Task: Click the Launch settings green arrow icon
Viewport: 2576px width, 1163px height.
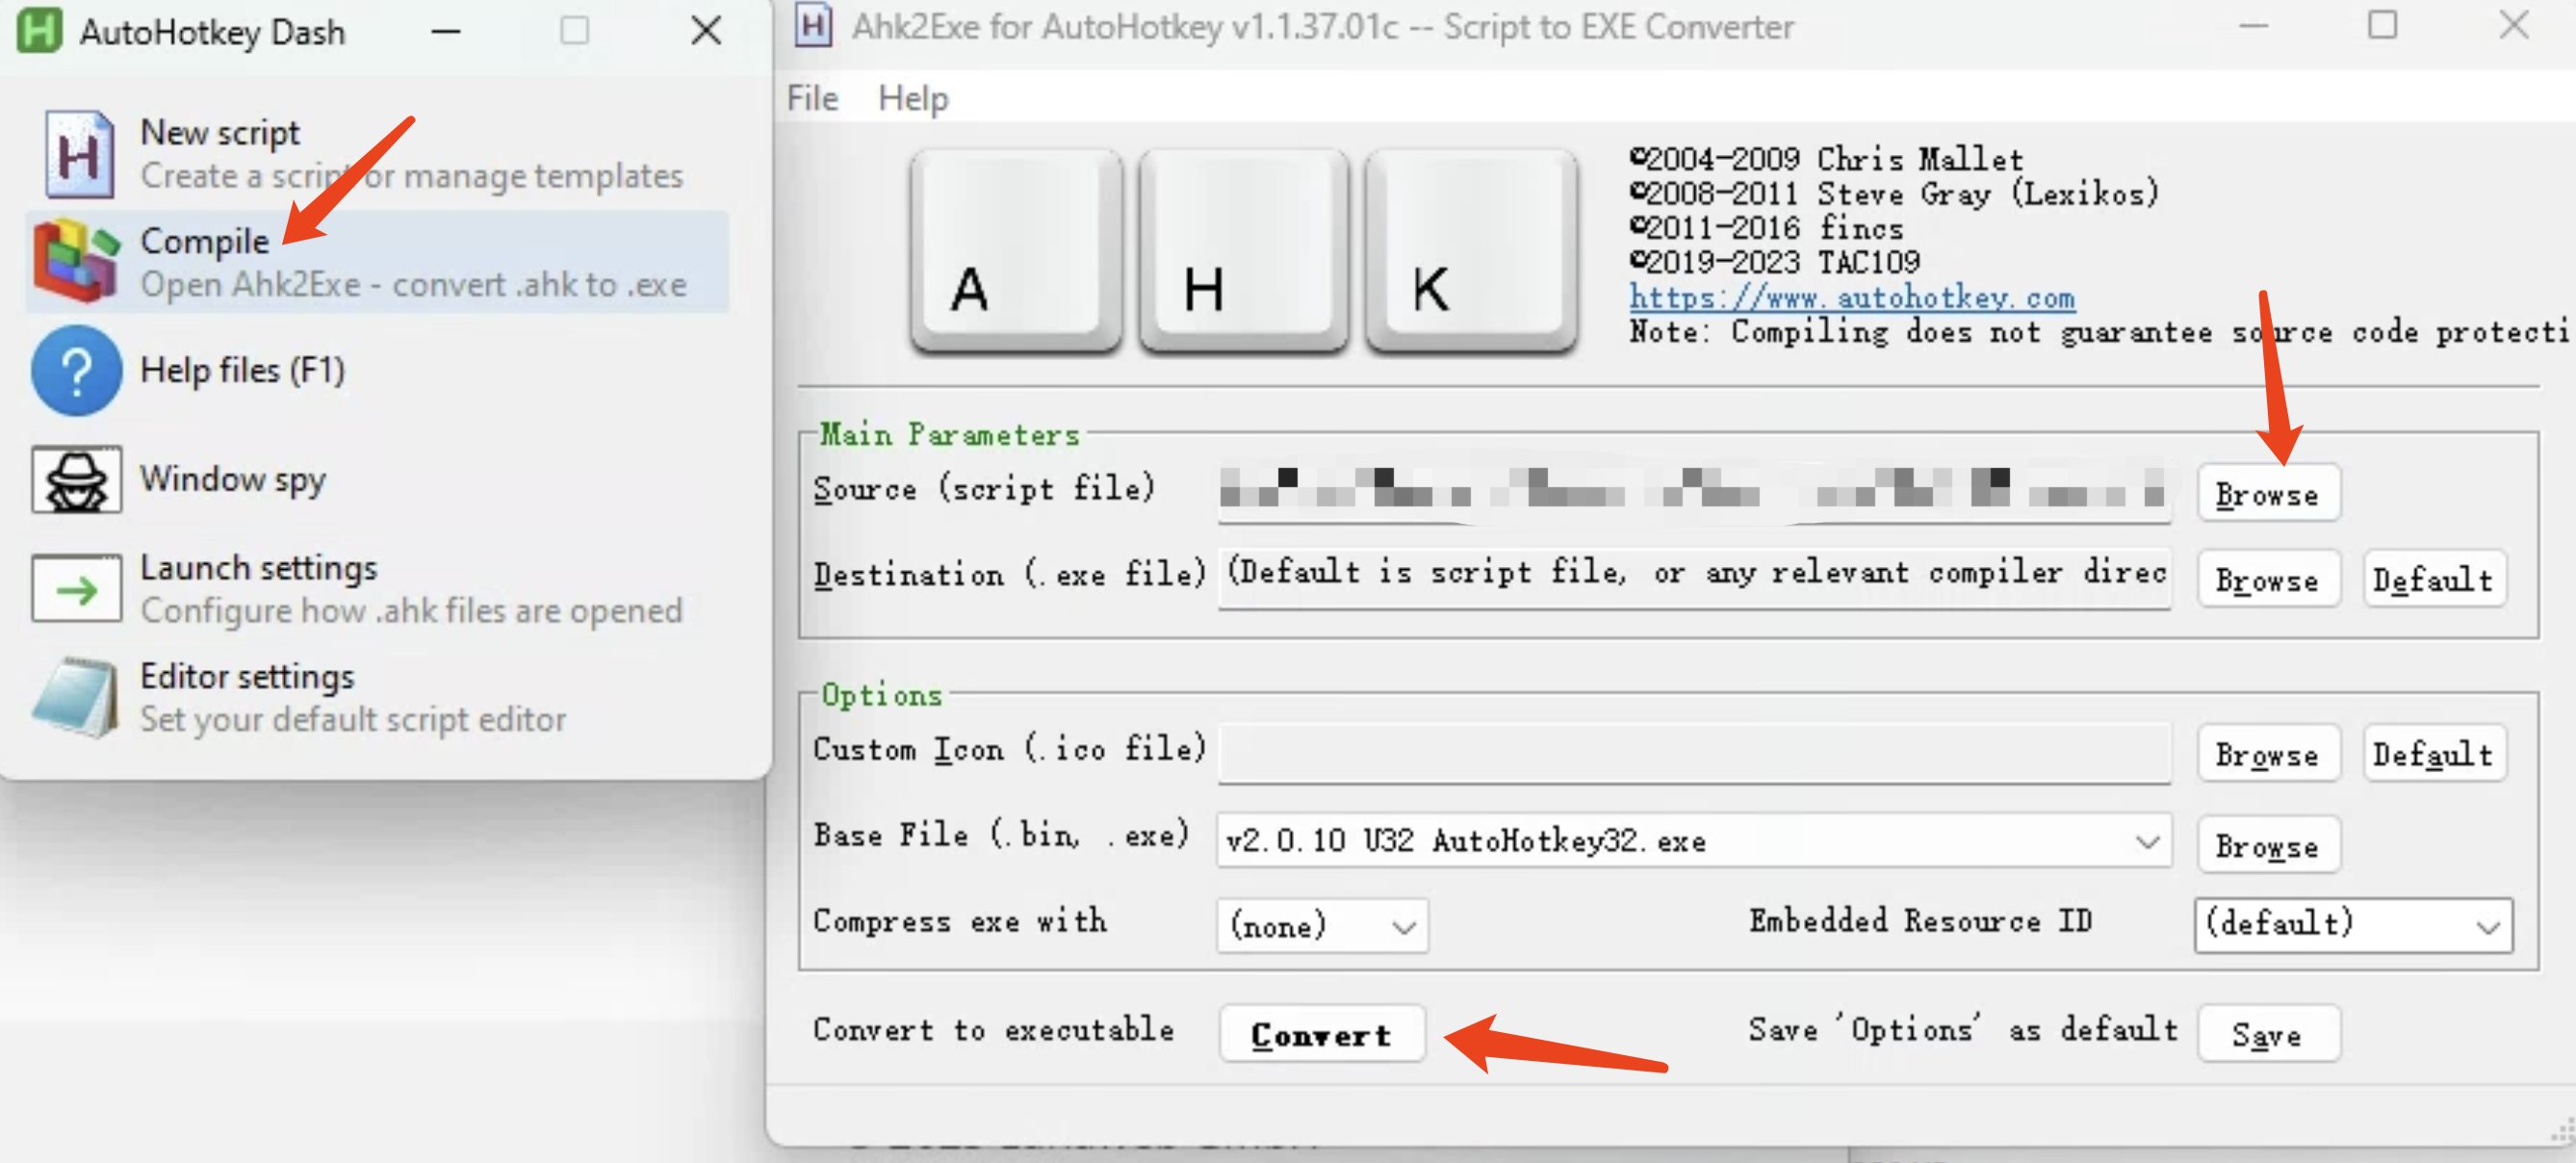Action: [77, 588]
